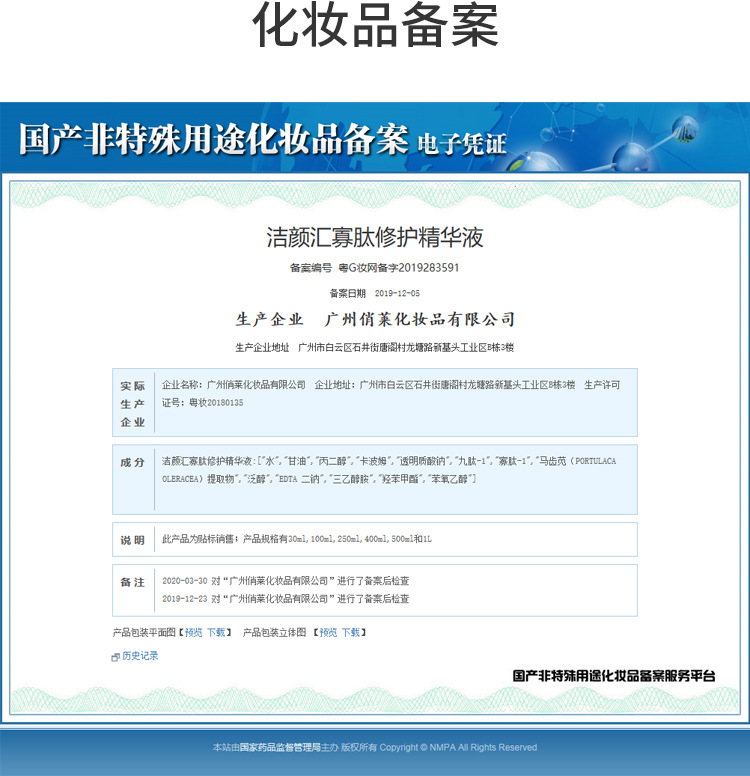The height and width of the screenshot is (776, 750).
Task: Click the 备案编号 粤G妆网备字2019283591 text
Action: coord(375,268)
